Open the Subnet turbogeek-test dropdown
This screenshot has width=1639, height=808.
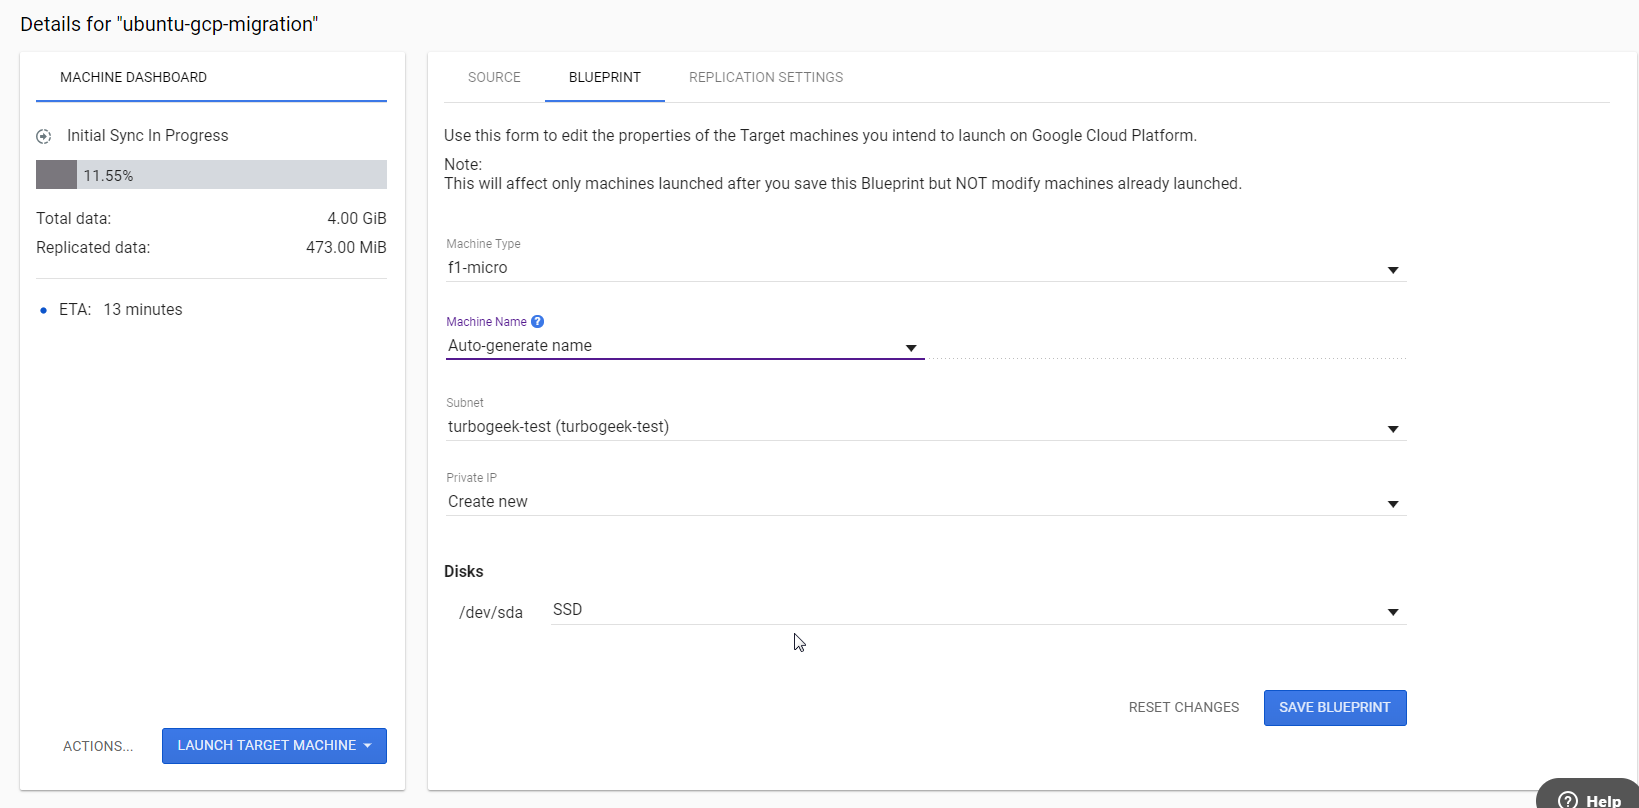(926, 427)
